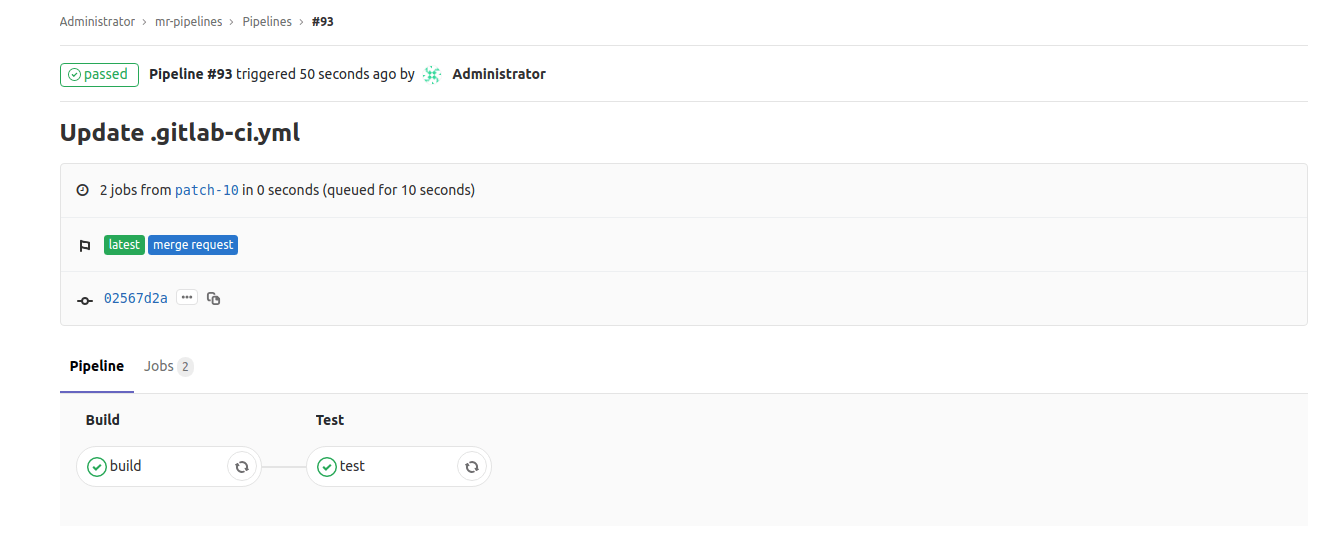Go to Administrator in the breadcrumb
This screenshot has height=560, width=1336.
[97, 21]
